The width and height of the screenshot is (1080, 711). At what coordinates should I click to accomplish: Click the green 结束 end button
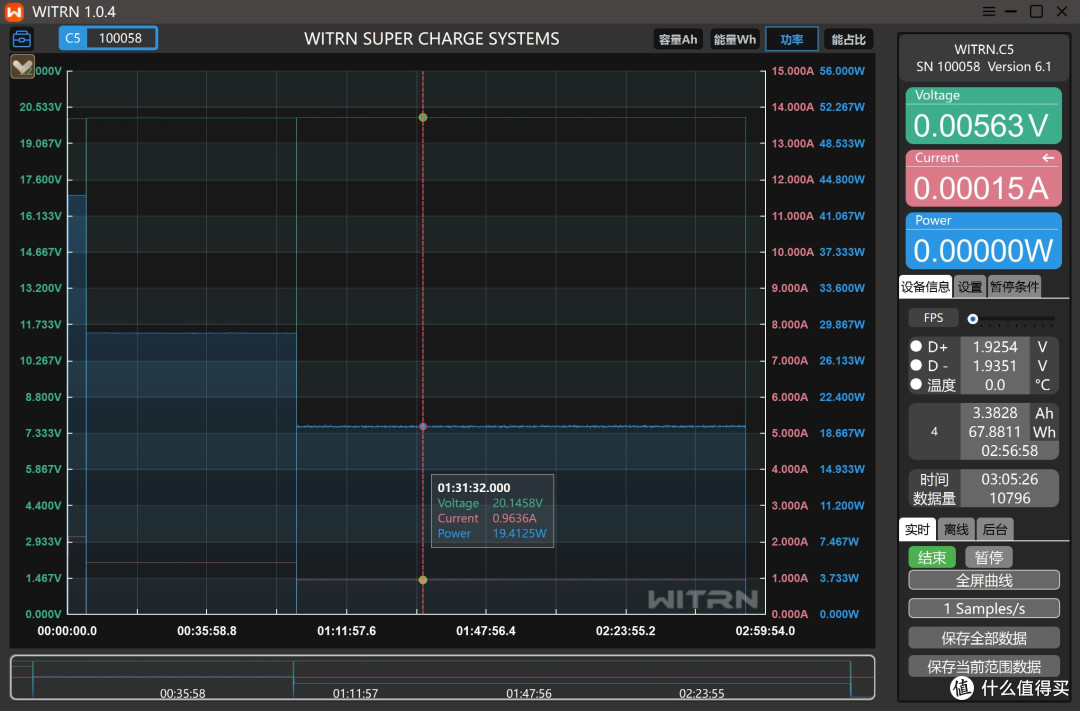tap(932, 557)
